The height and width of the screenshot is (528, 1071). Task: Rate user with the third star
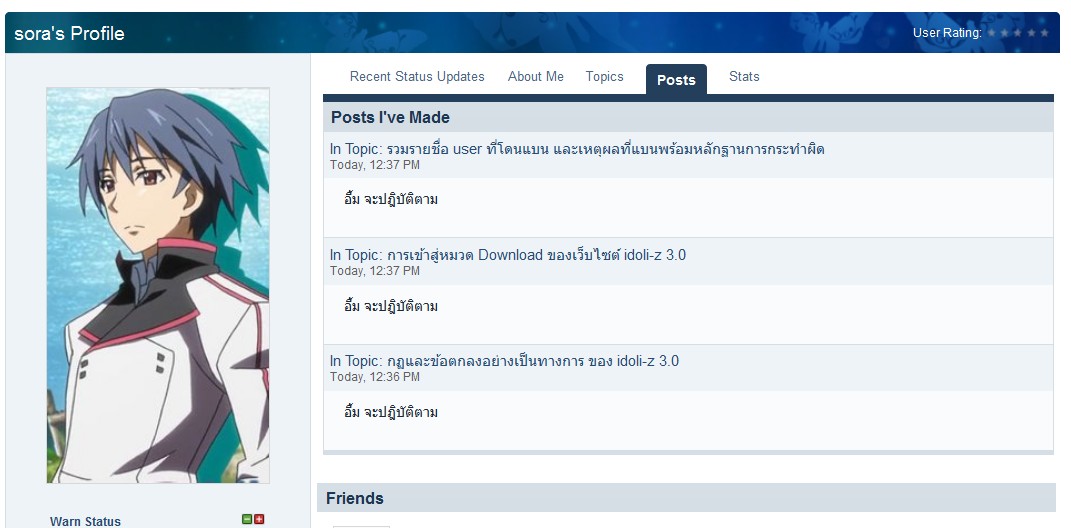1018,33
